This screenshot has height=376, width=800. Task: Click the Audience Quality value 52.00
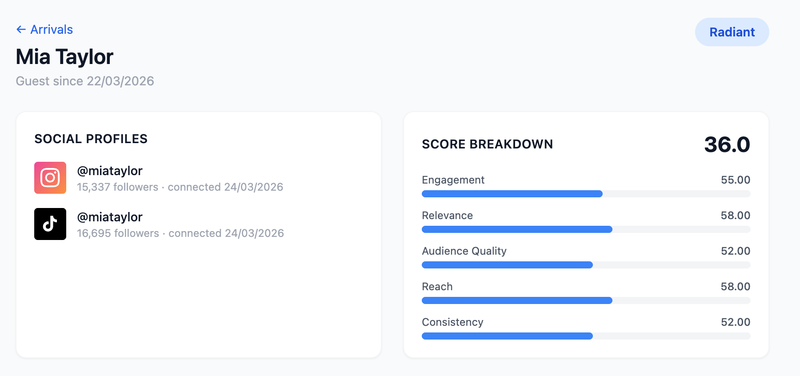[735, 251]
